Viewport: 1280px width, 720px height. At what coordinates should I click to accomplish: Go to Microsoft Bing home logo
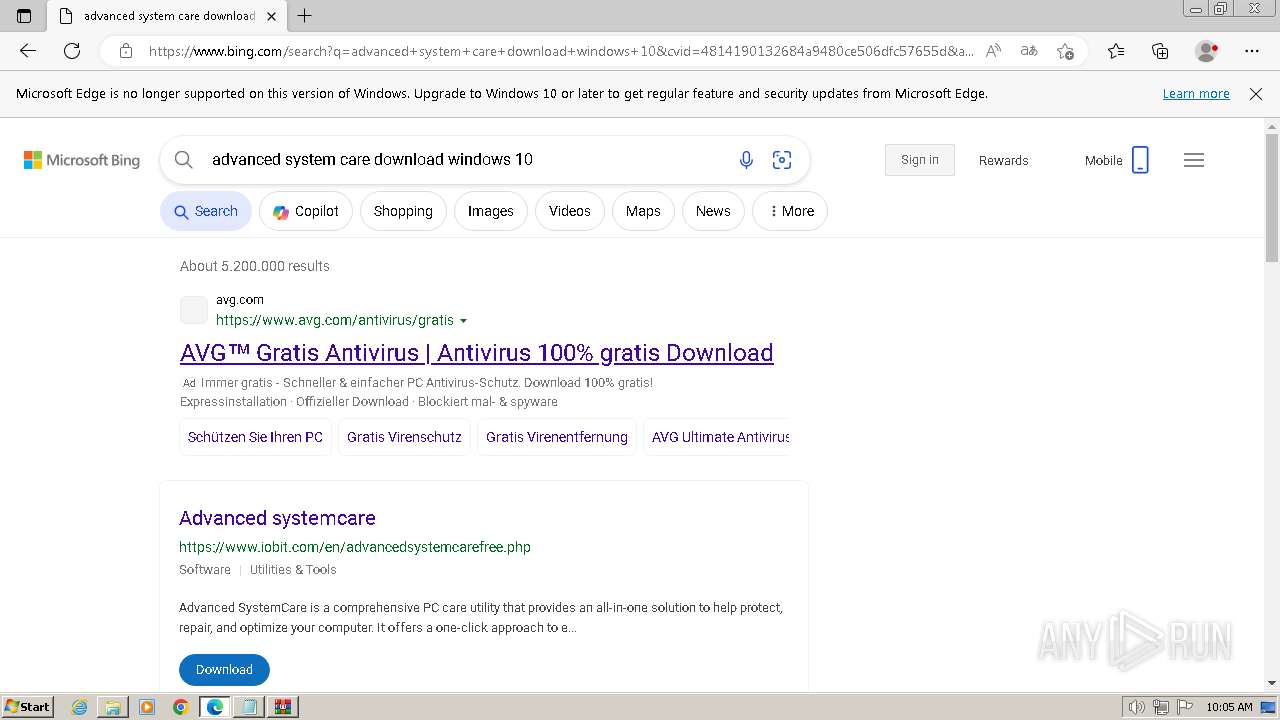pyautogui.click(x=82, y=160)
